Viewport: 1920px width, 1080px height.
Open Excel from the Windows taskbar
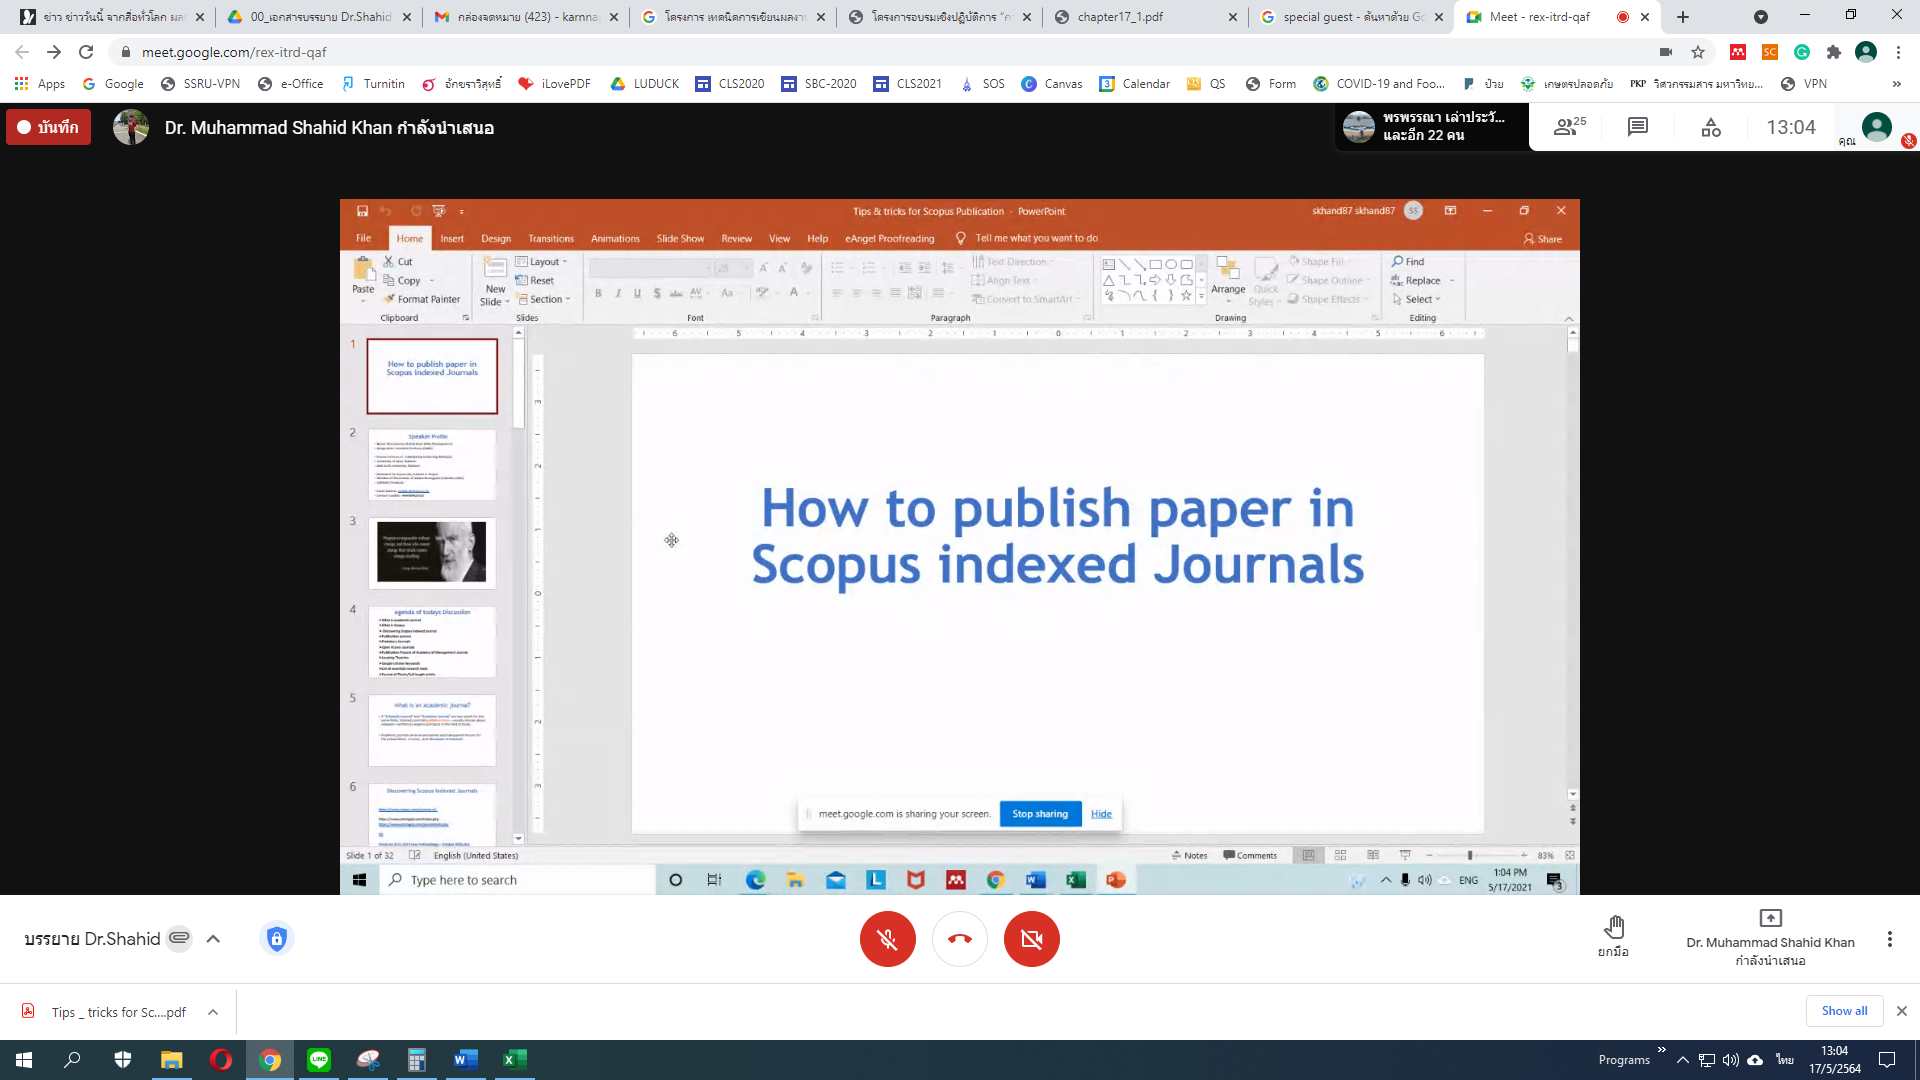pos(514,1060)
